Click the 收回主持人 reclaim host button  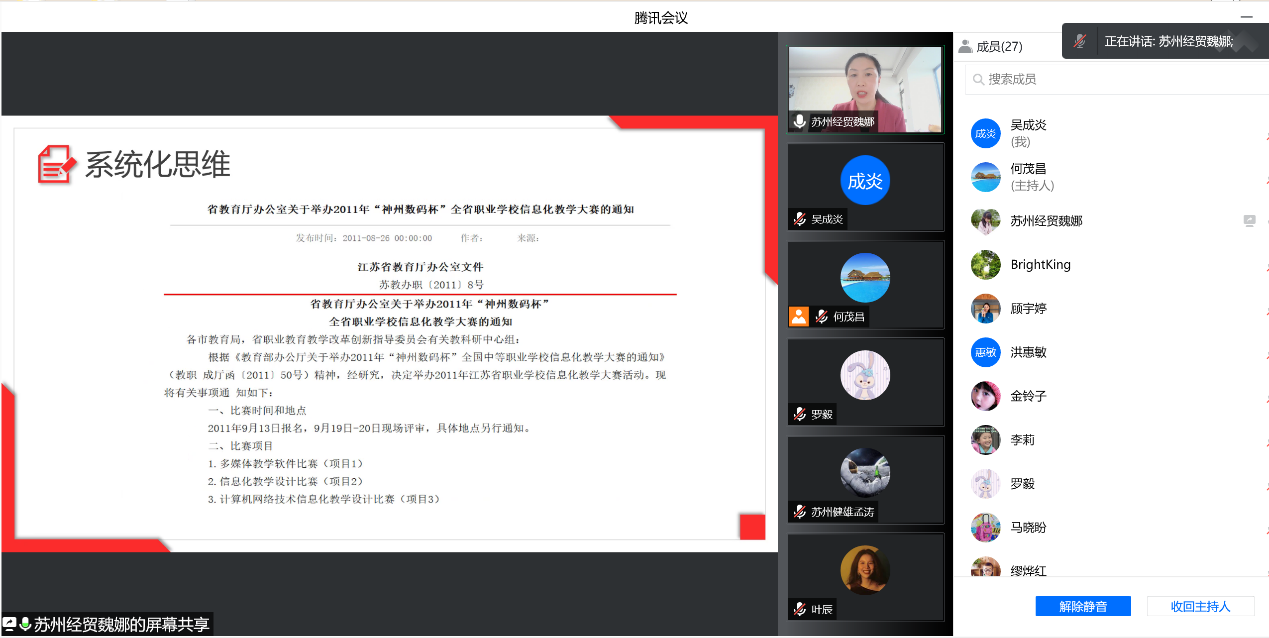(1200, 606)
